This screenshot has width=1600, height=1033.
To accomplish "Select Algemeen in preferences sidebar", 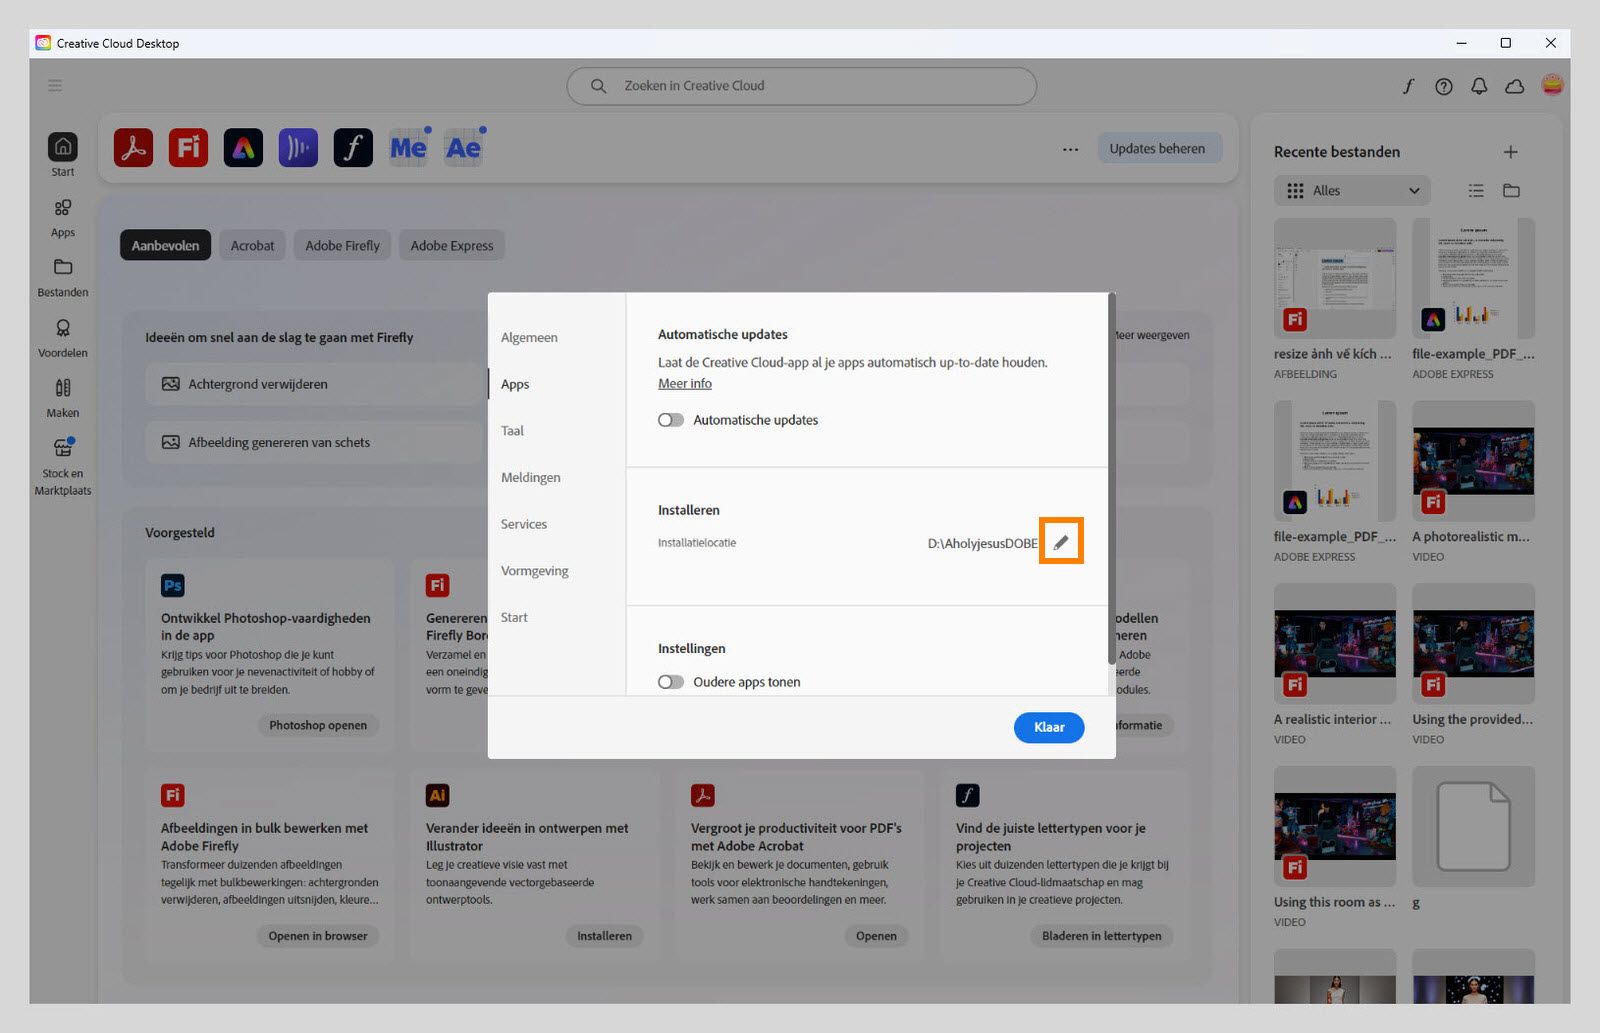I will 529,338.
